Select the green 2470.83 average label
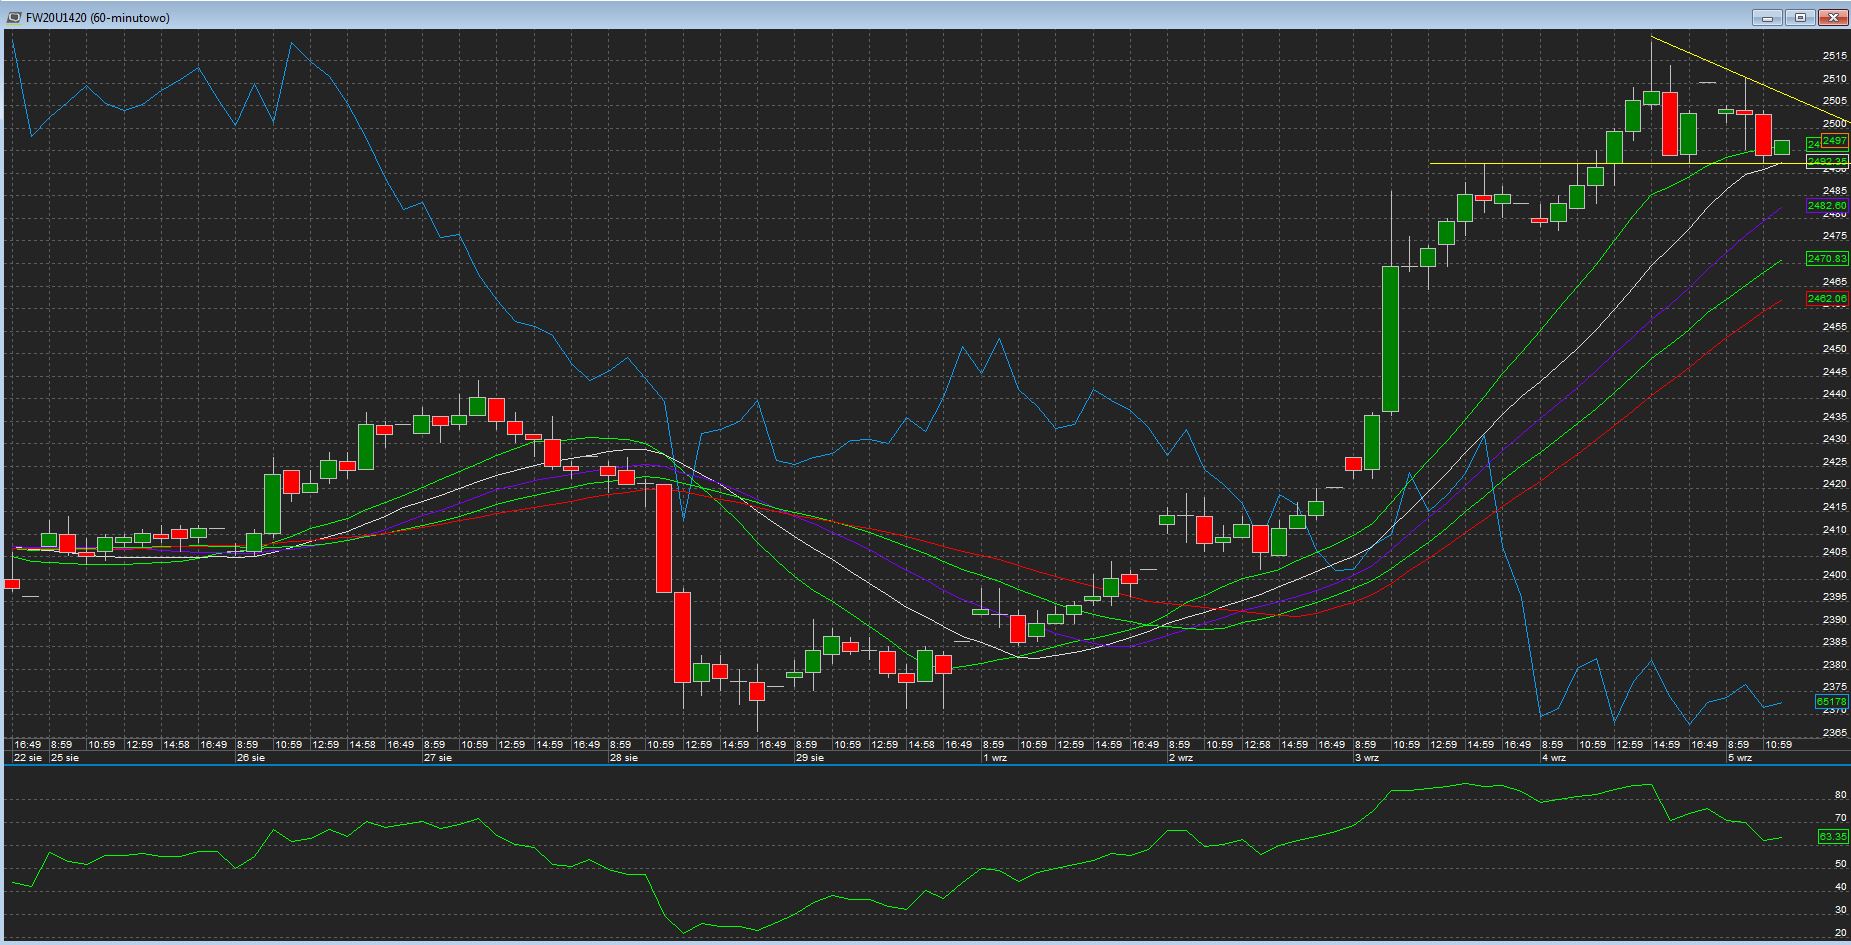This screenshot has height=945, width=1851. 1827,259
